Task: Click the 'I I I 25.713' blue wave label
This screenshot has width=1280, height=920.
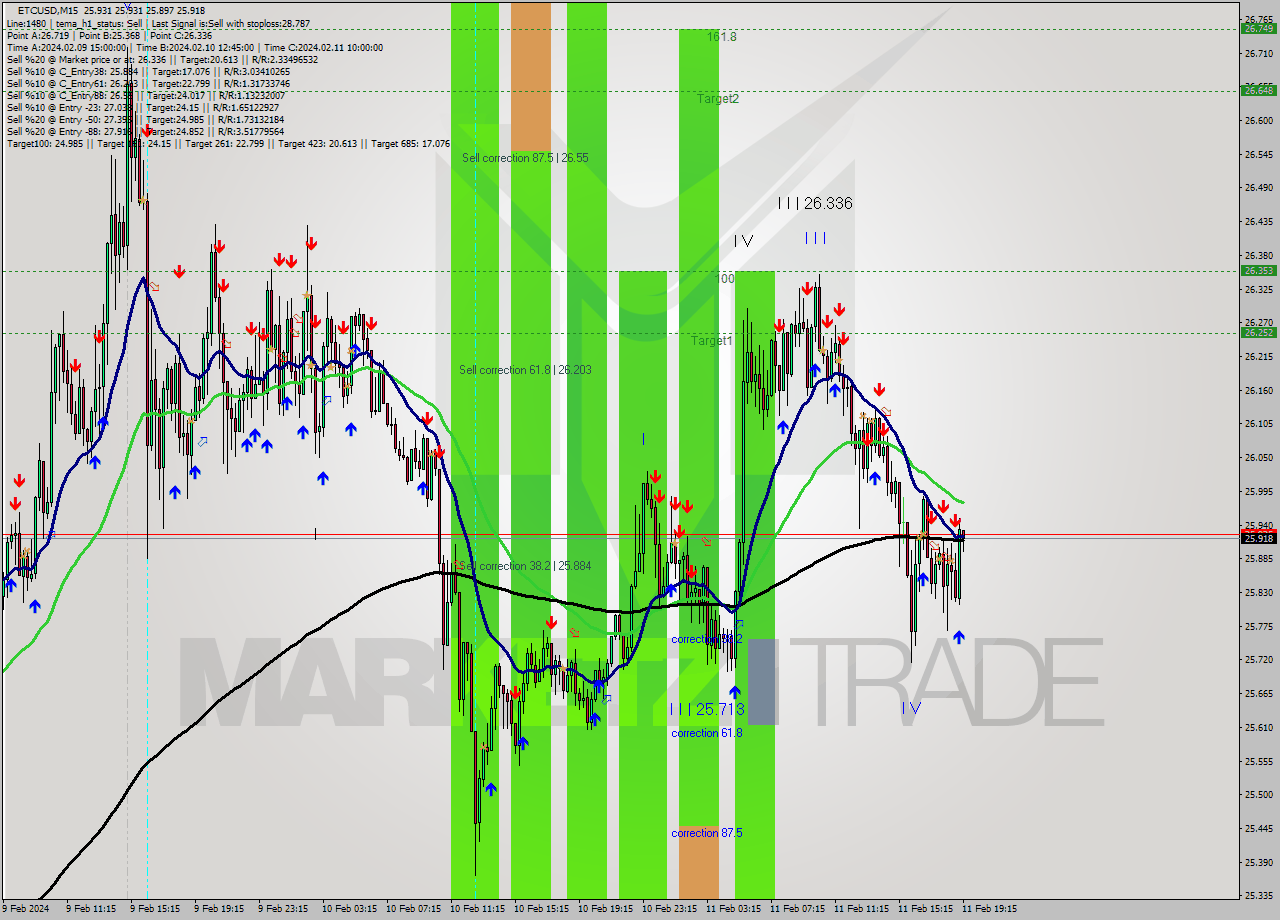Action: tap(707, 709)
